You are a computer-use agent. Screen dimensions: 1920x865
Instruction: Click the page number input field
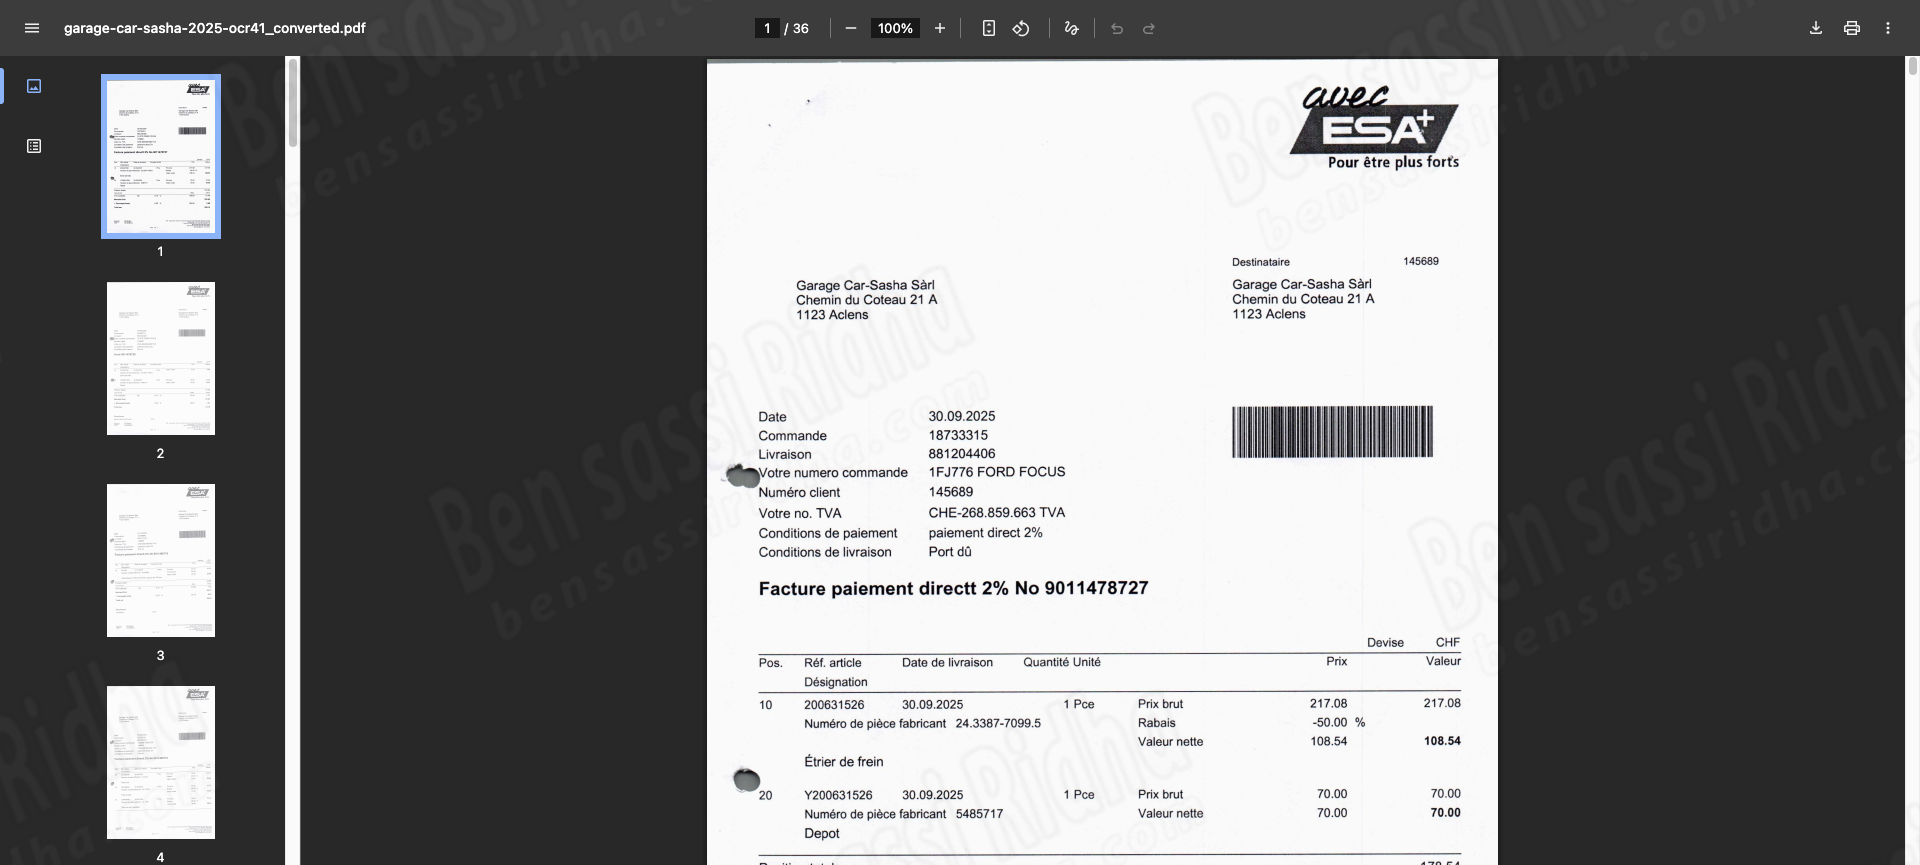(767, 28)
